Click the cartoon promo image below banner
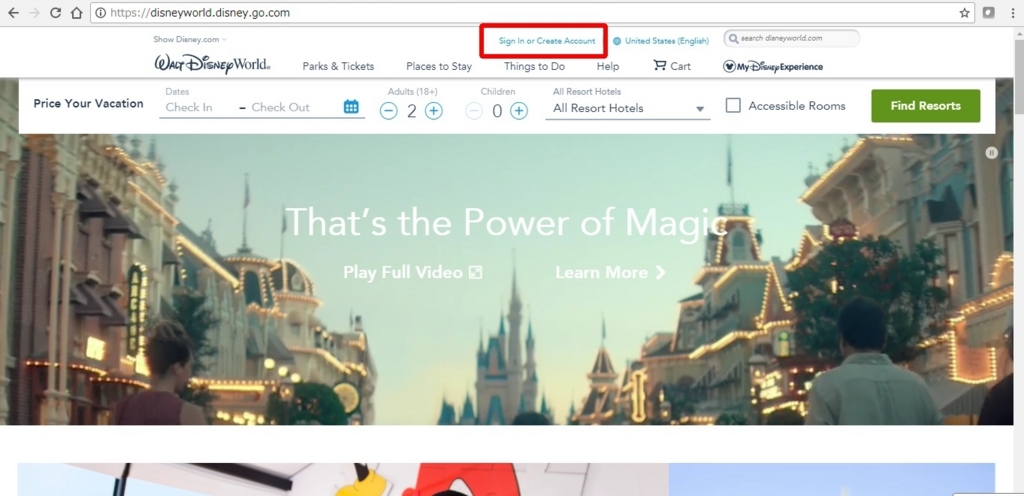This screenshot has height=496, width=1024. pyautogui.click(x=343, y=480)
